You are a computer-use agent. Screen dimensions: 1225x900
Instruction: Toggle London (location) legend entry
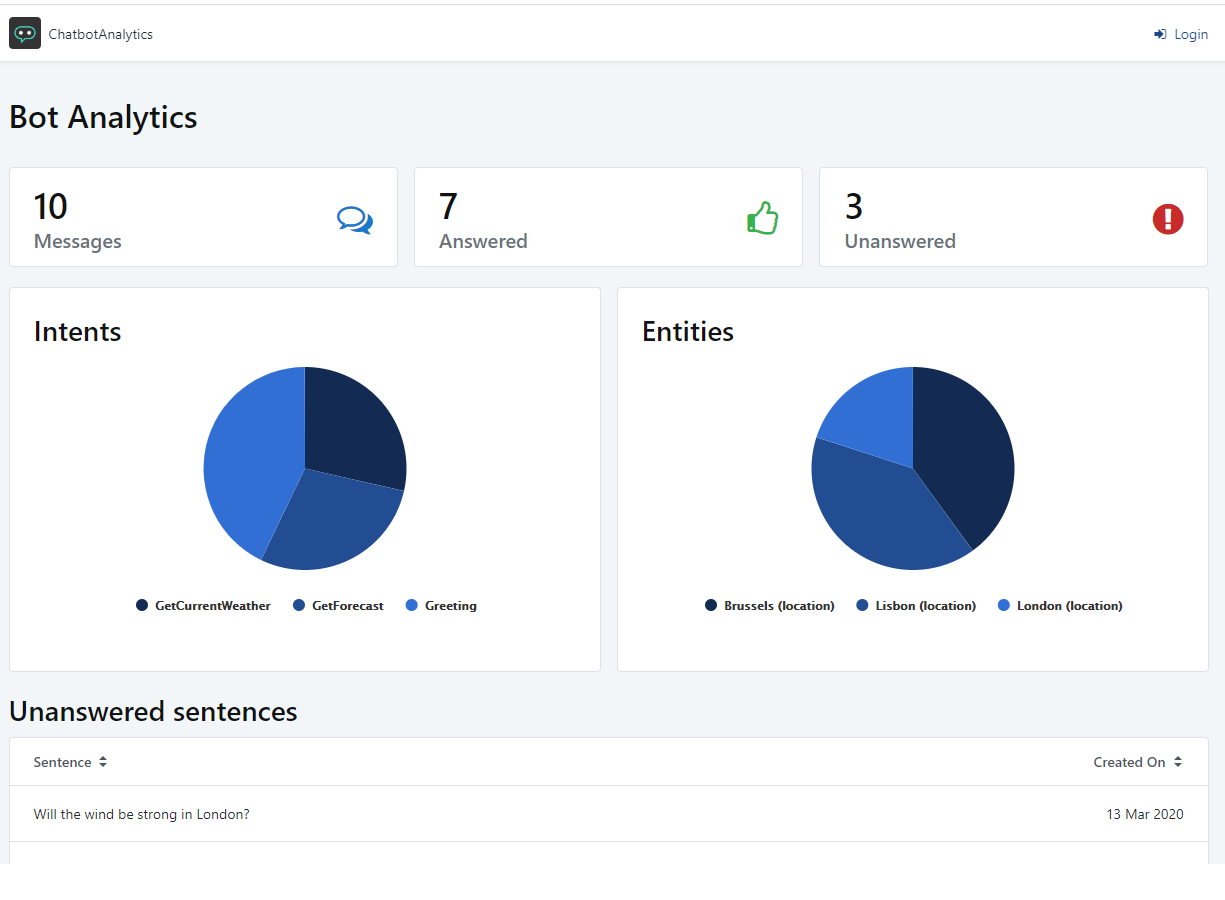tap(1061, 605)
